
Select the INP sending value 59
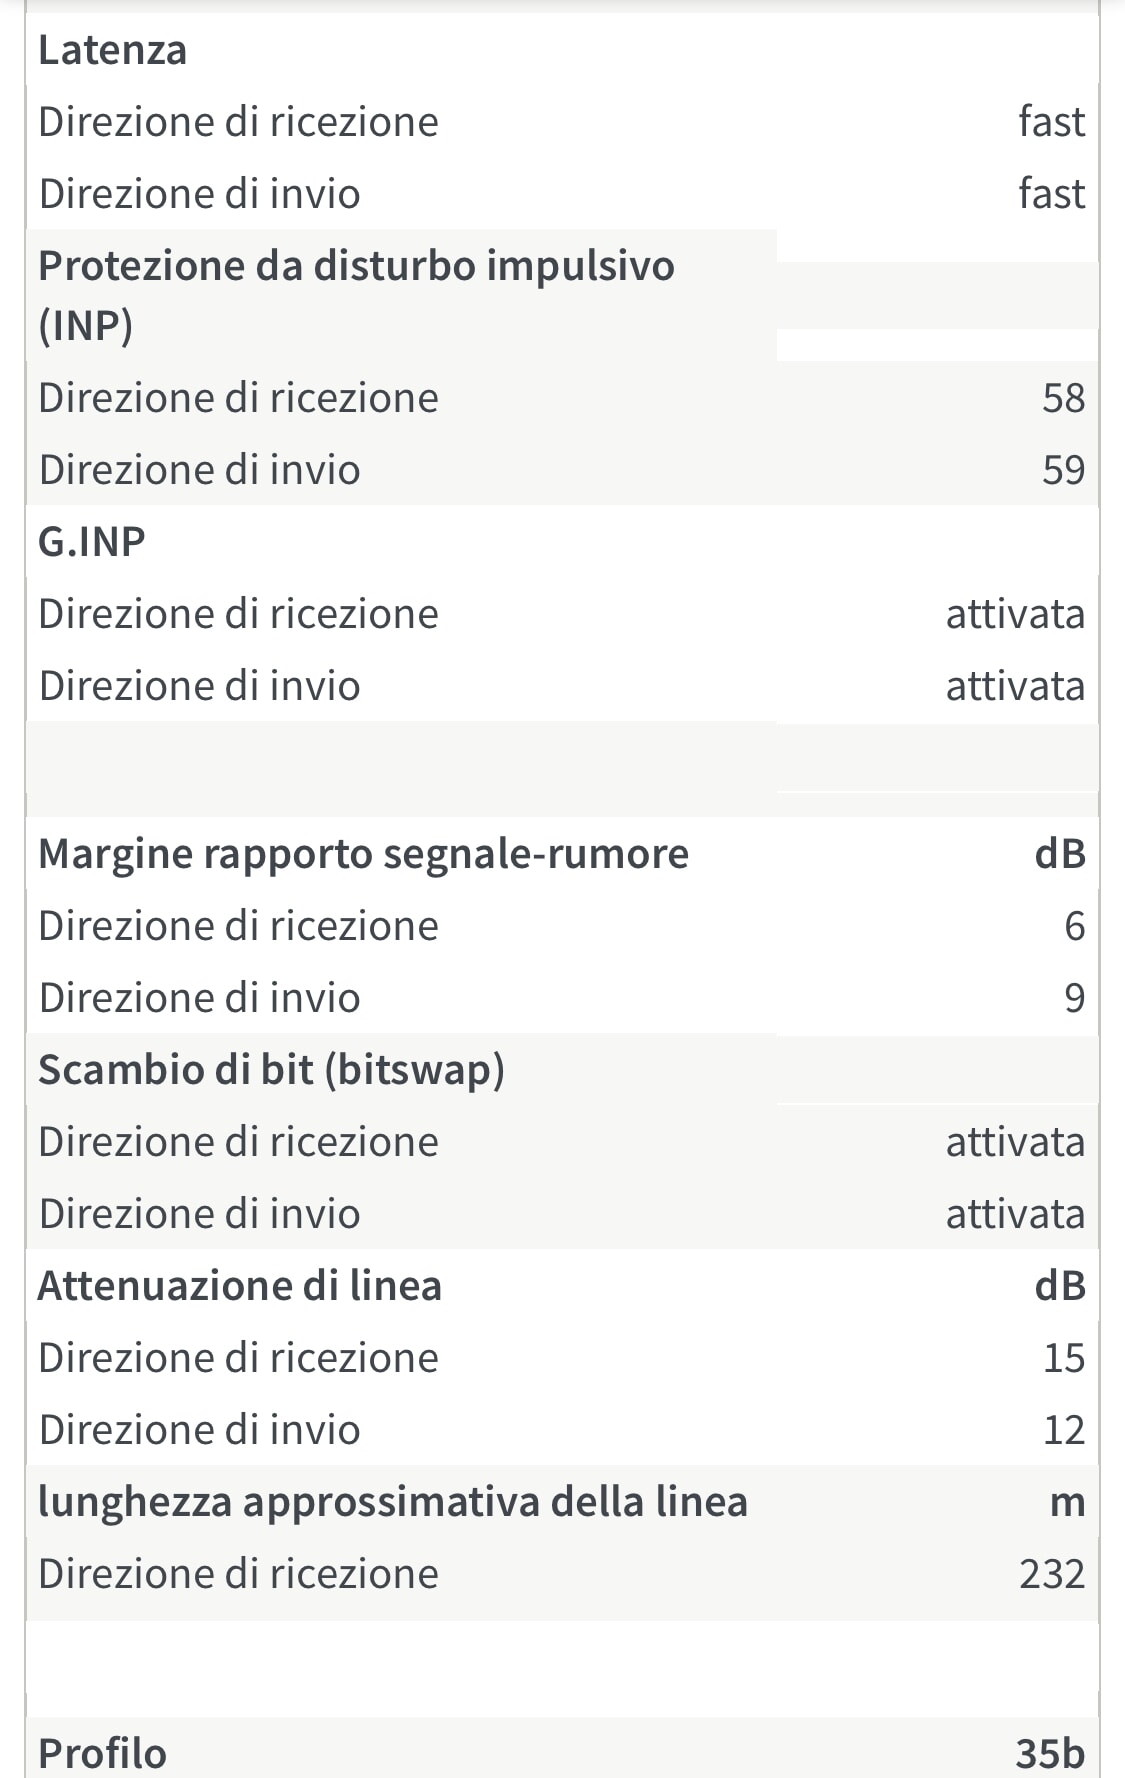click(x=1063, y=470)
